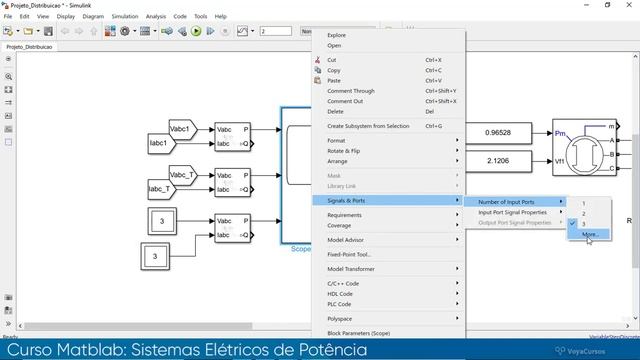
Task: Choose Explore in the context menu
Action: pos(389,35)
